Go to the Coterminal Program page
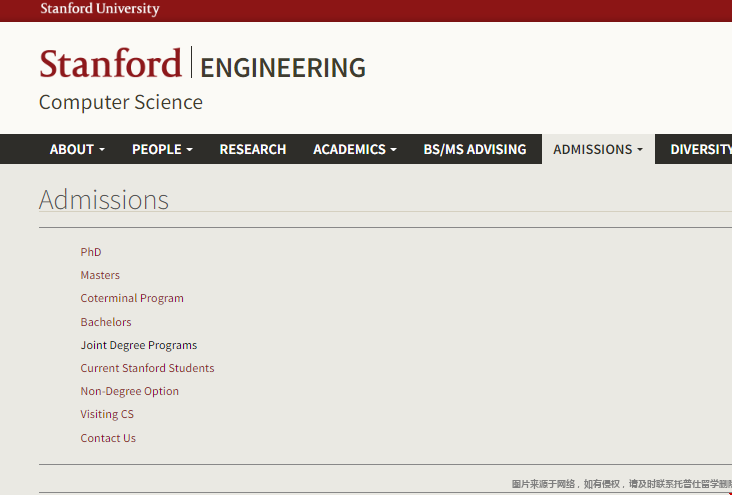Image resolution: width=732 pixels, height=495 pixels. (132, 298)
